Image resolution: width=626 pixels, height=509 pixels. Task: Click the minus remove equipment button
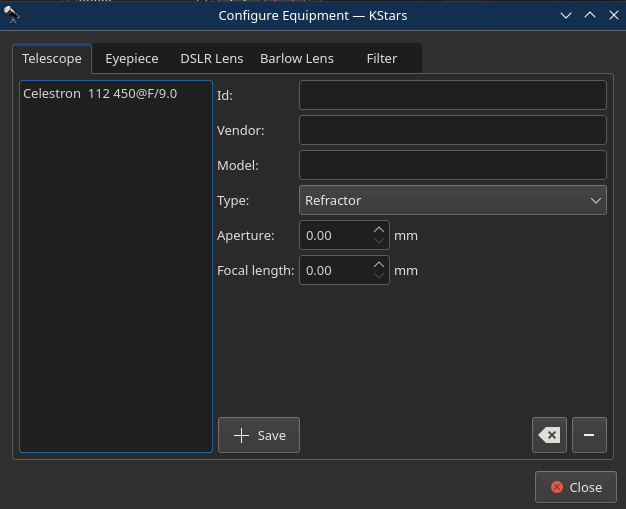tap(589, 435)
